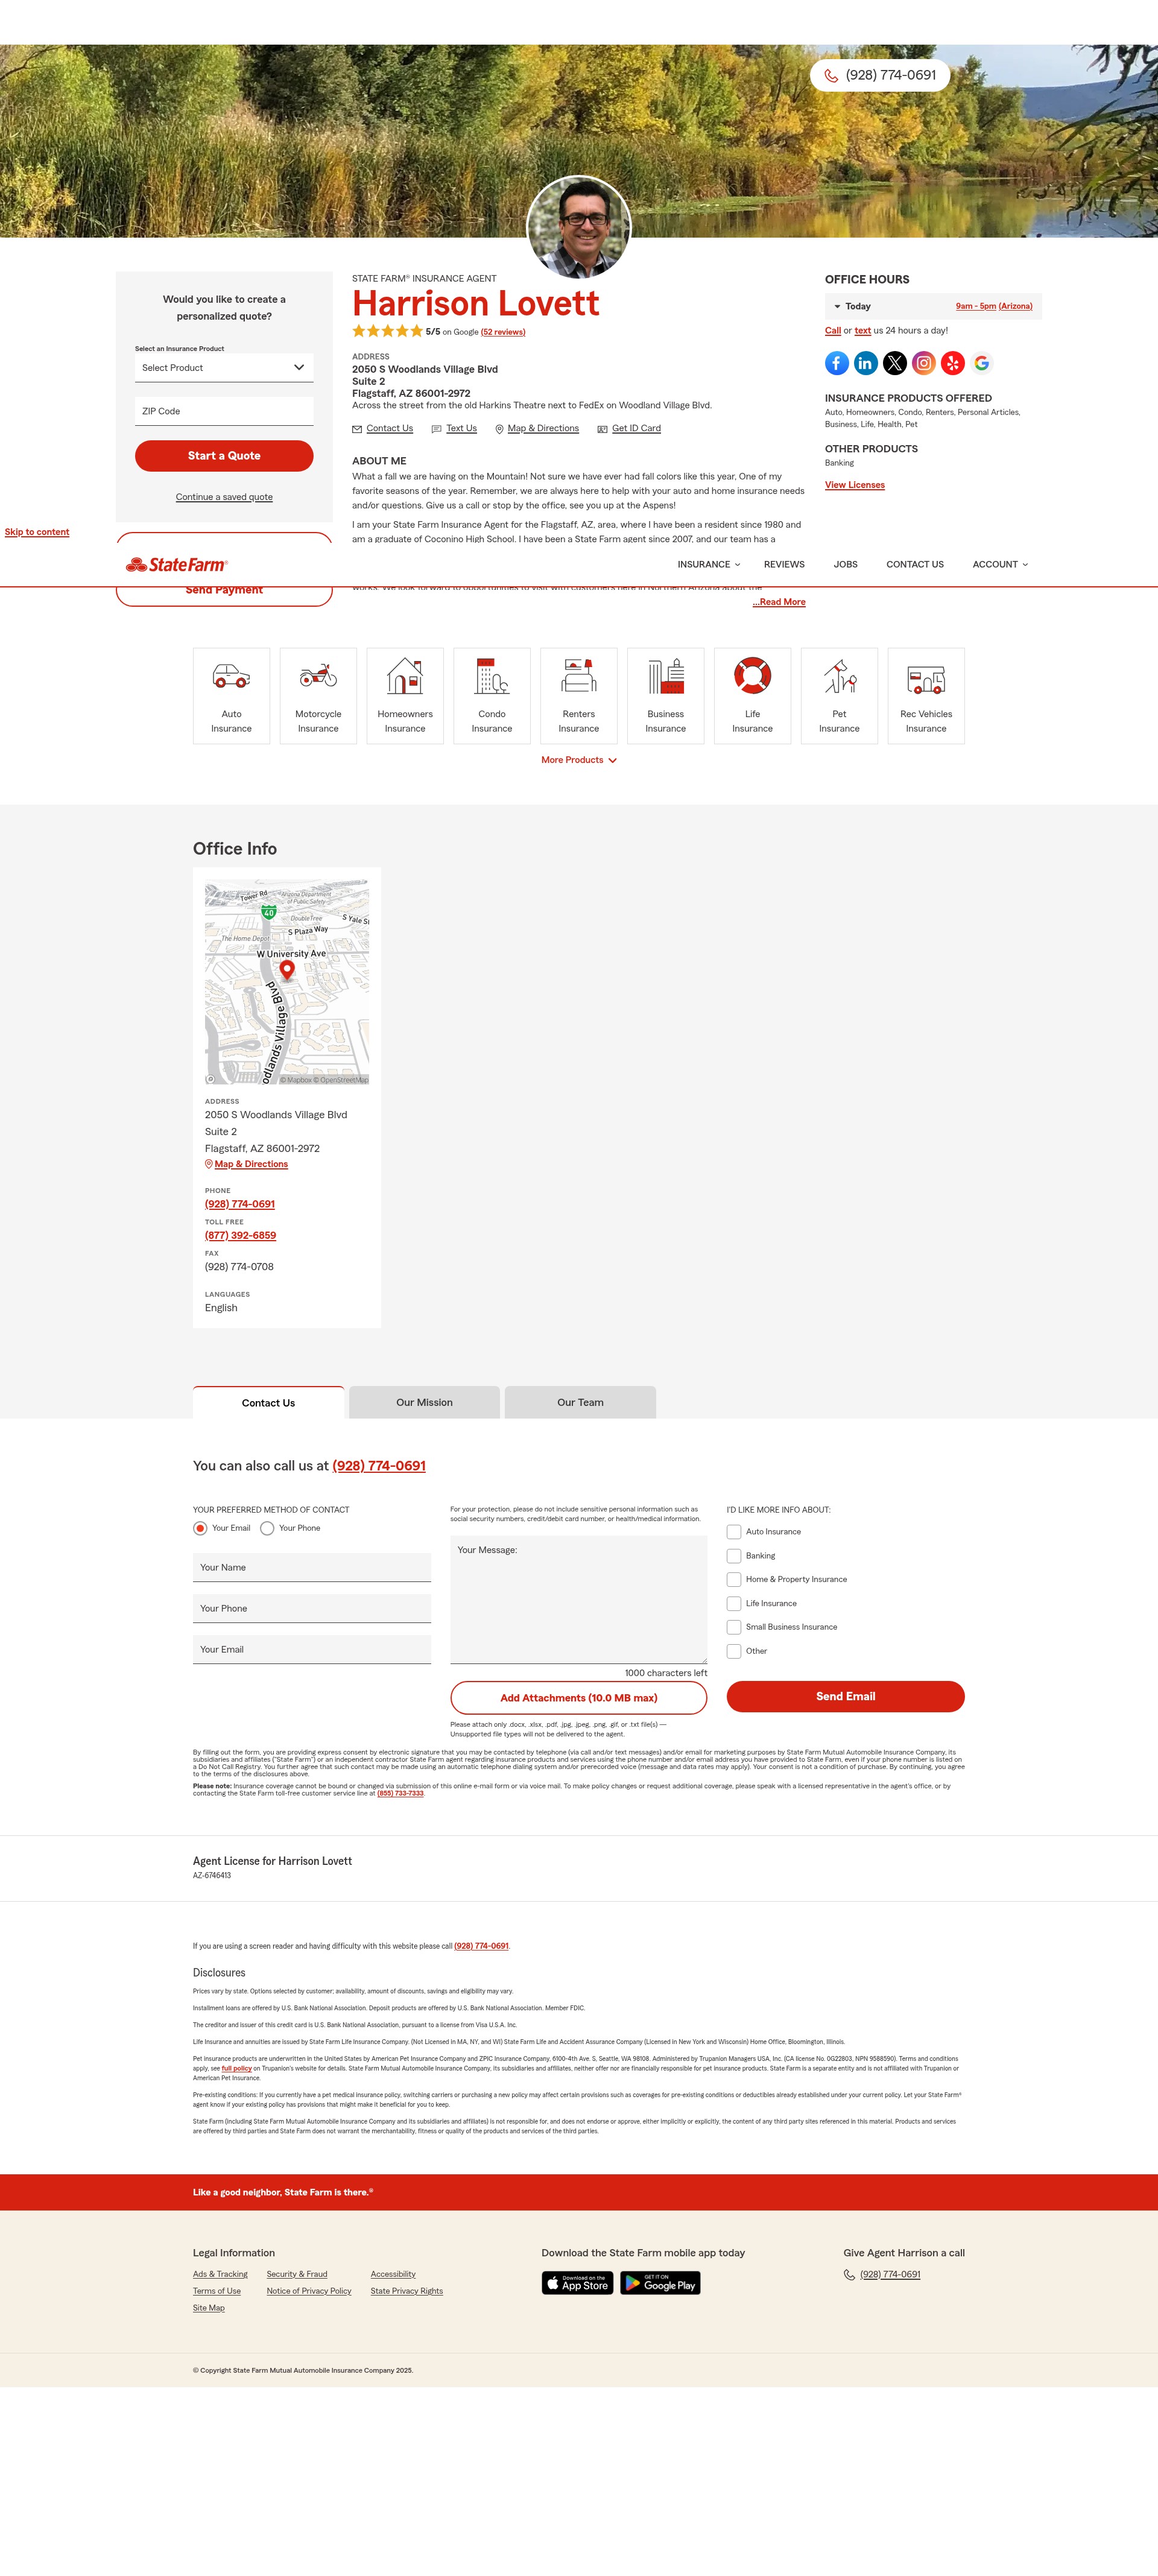Click the Get ID Card link
The image size is (1158, 2576).
click(x=629, y=429)
